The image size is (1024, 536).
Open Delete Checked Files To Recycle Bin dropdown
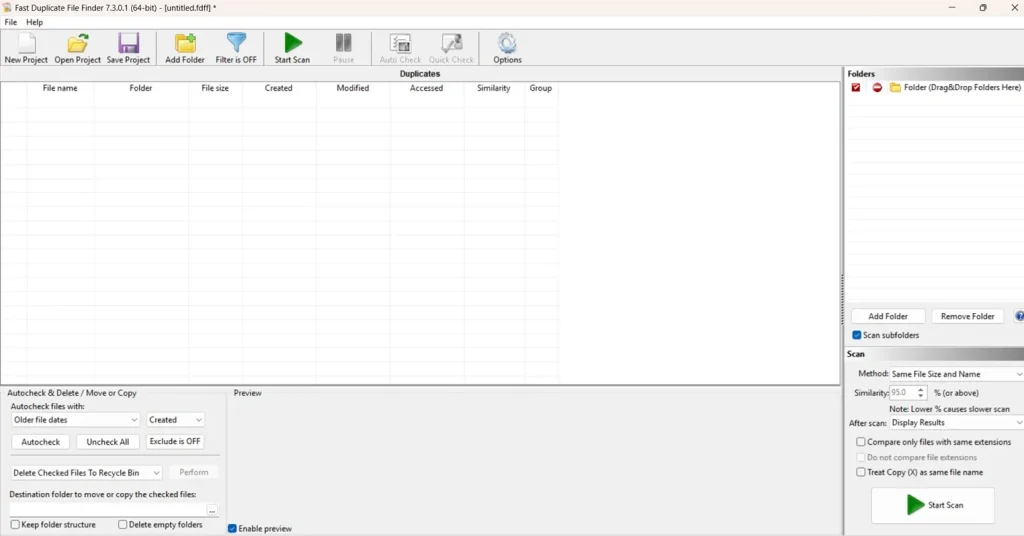(86, 473)
